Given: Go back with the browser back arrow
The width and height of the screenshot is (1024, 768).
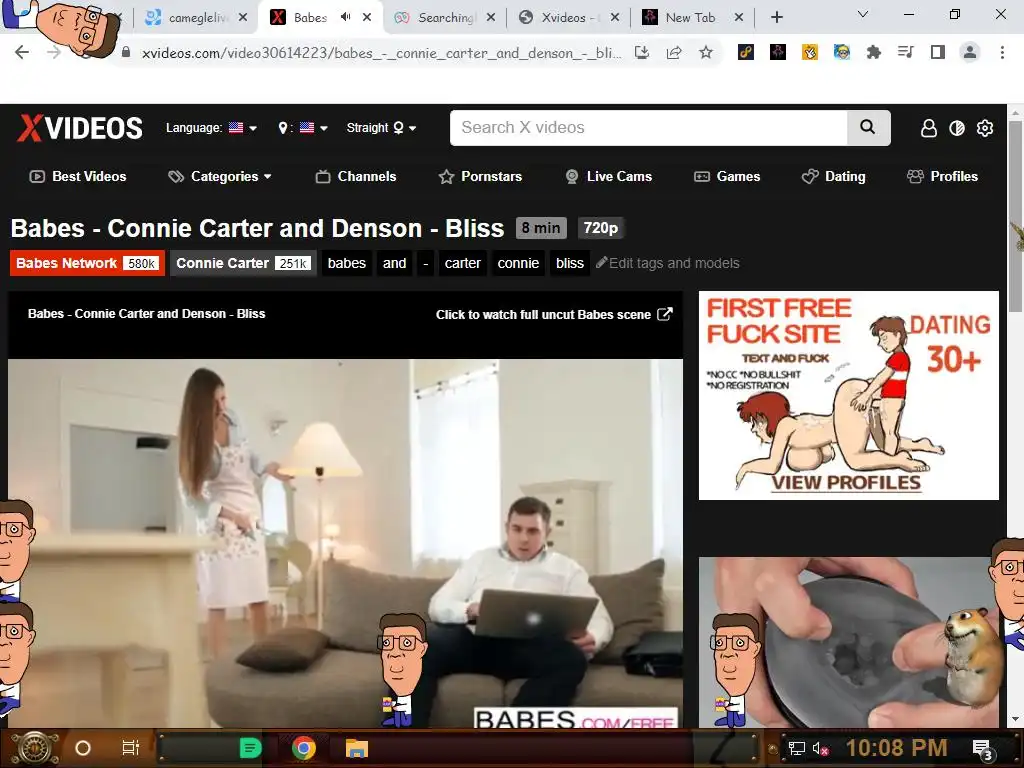Looking at the screenshot, I should point(22,52).
